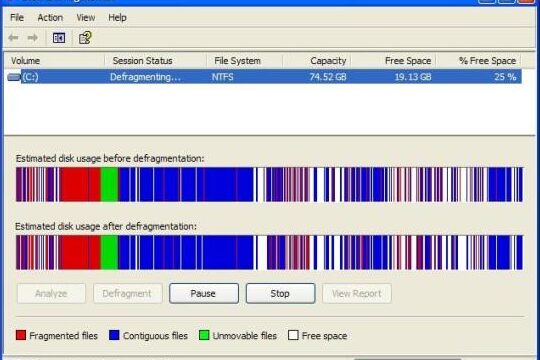
Task: Toggle the console tree pane icon
Action: click(x=59, y=38)
